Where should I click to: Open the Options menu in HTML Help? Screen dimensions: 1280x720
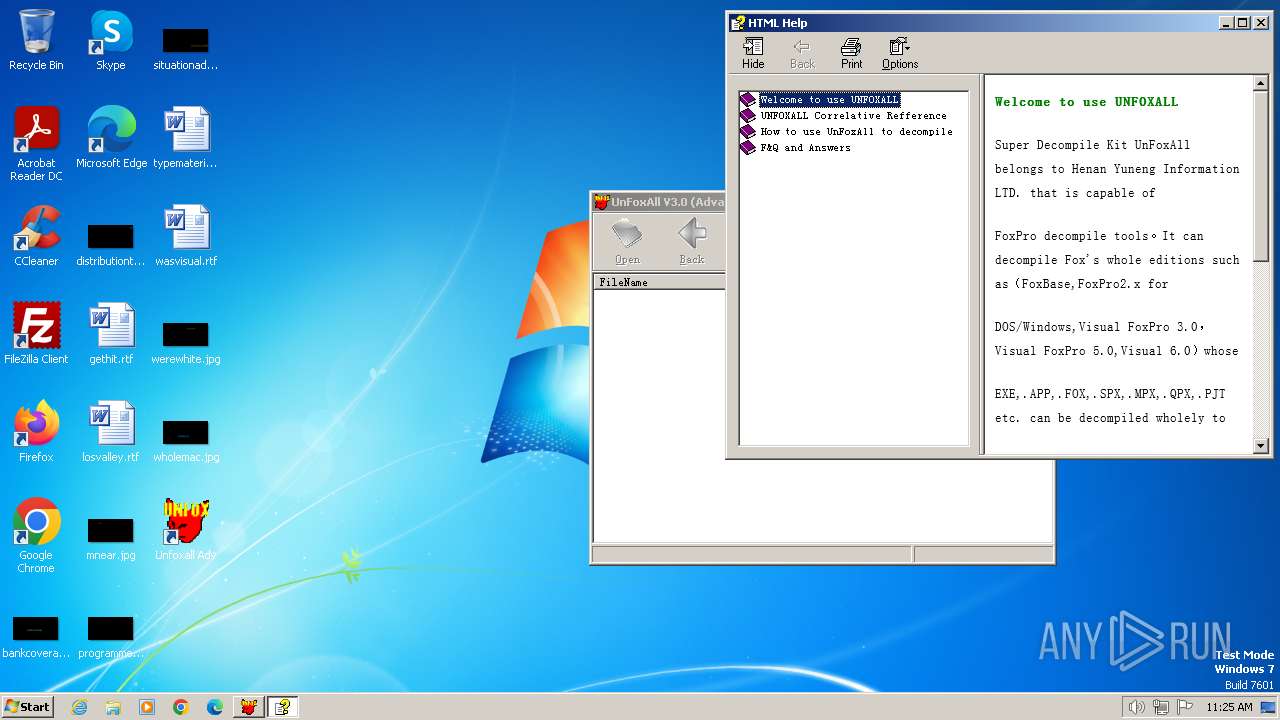point(900,53)
